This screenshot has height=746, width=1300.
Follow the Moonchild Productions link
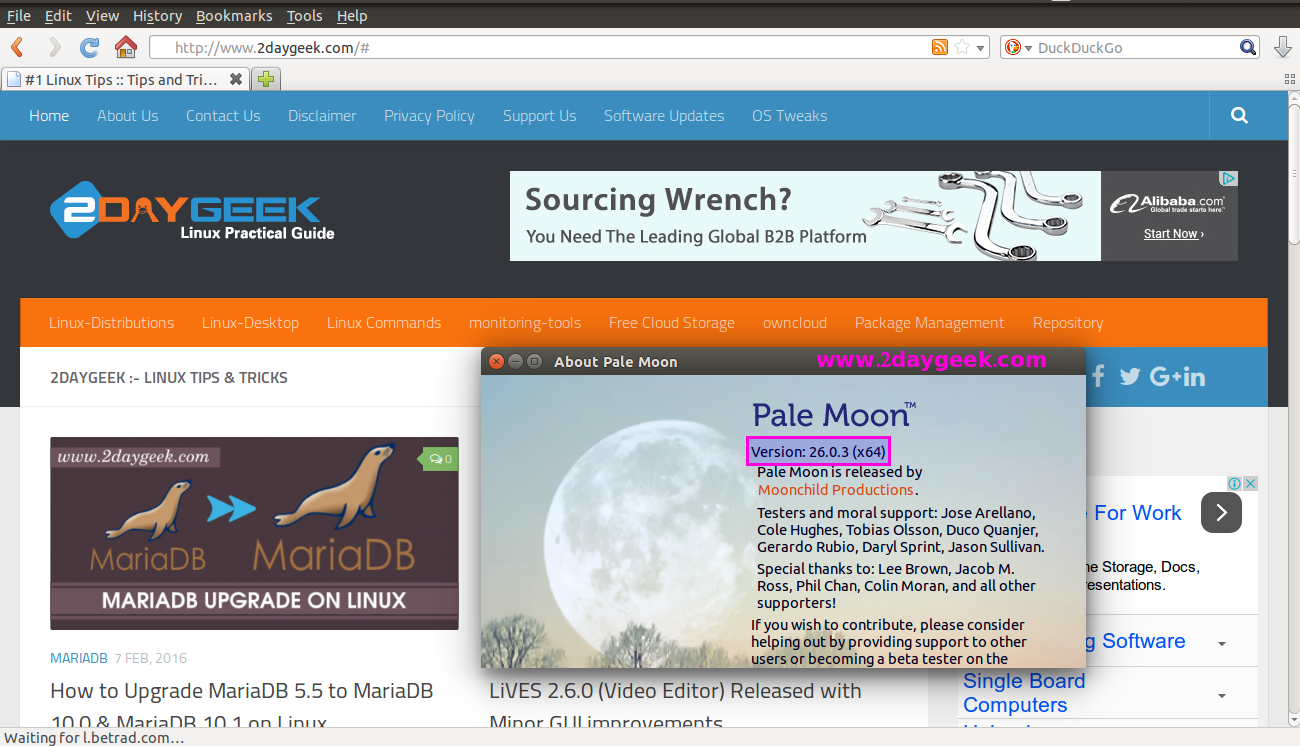tap(836, 490)
